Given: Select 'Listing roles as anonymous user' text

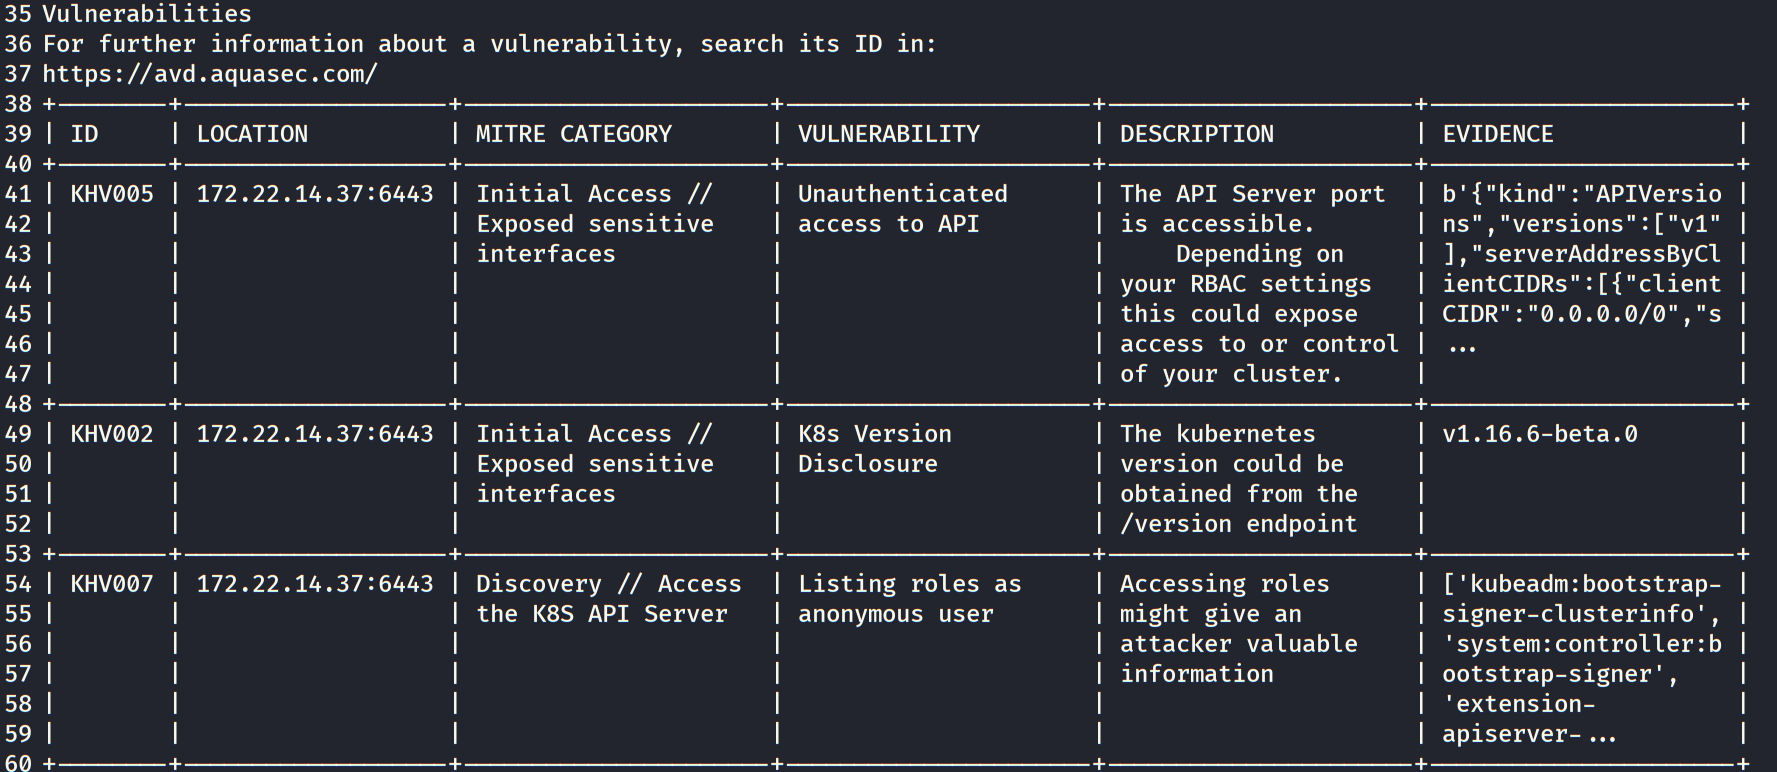Looking at the screenshot, I should point(909,599).
